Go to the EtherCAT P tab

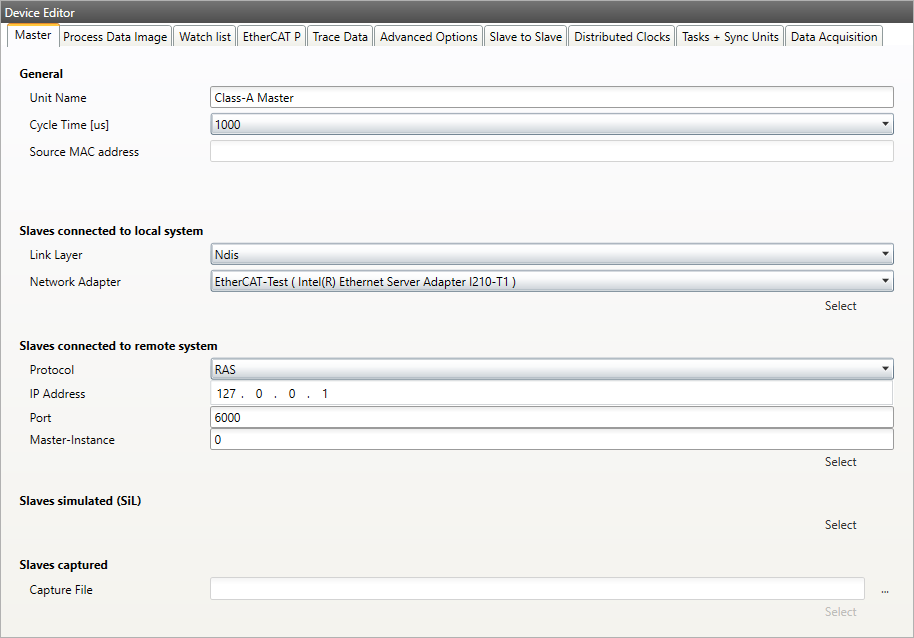point(272,37)
